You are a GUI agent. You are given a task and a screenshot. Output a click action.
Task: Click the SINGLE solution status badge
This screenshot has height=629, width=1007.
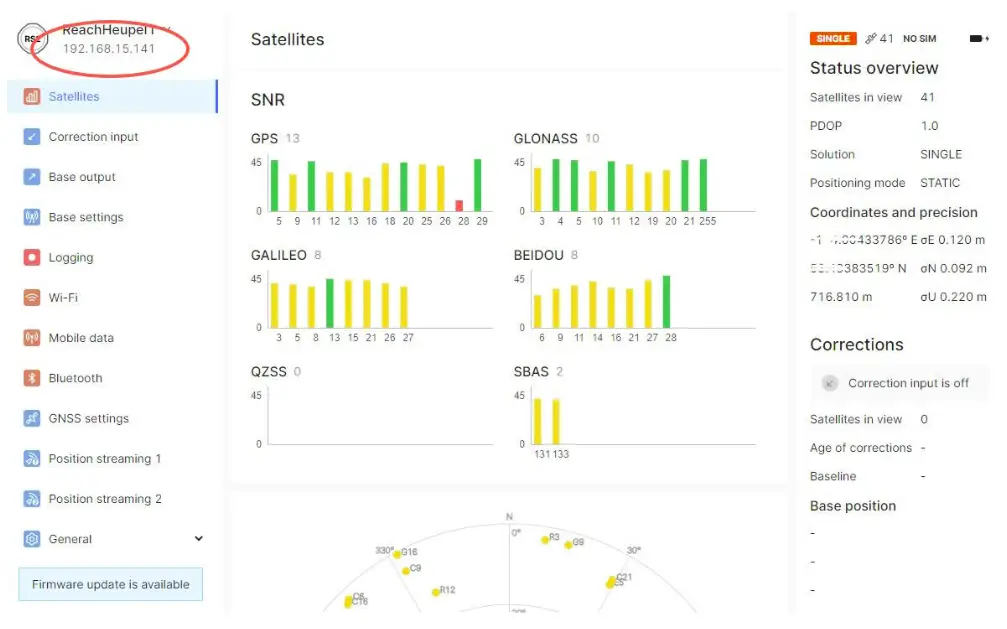pos(833,39)
